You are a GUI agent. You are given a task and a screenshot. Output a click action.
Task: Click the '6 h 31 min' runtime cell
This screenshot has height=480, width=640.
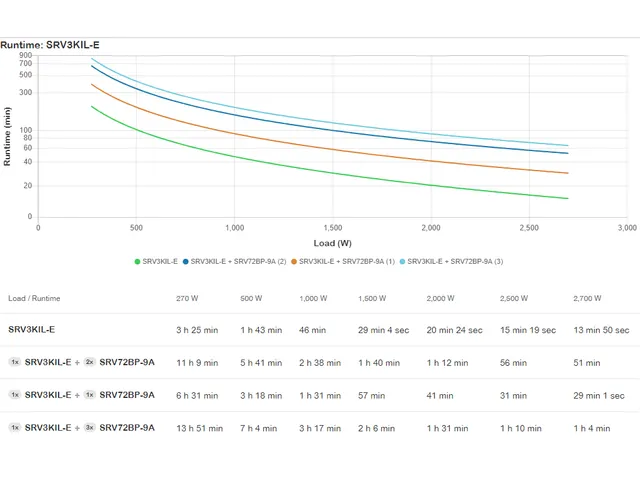point(197,396)
